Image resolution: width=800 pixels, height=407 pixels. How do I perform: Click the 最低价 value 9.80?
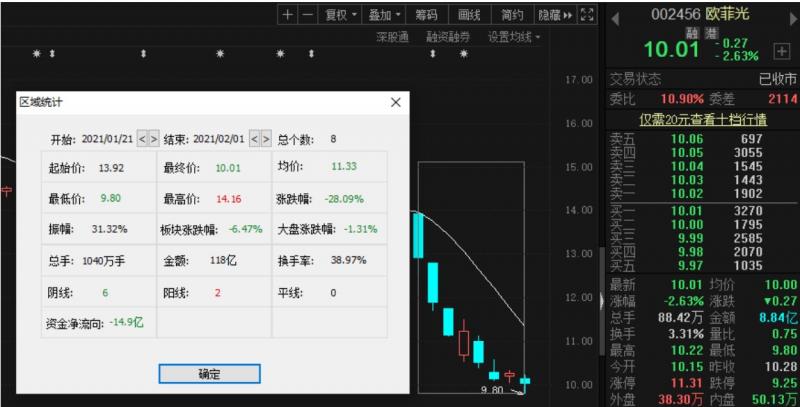111,198
